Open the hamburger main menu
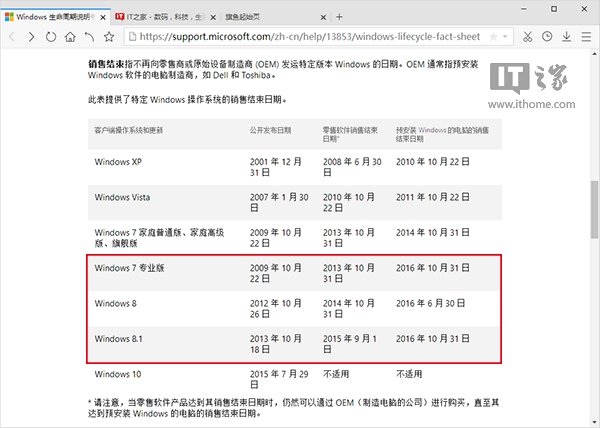The image size is (600, 428). [586, 37]
